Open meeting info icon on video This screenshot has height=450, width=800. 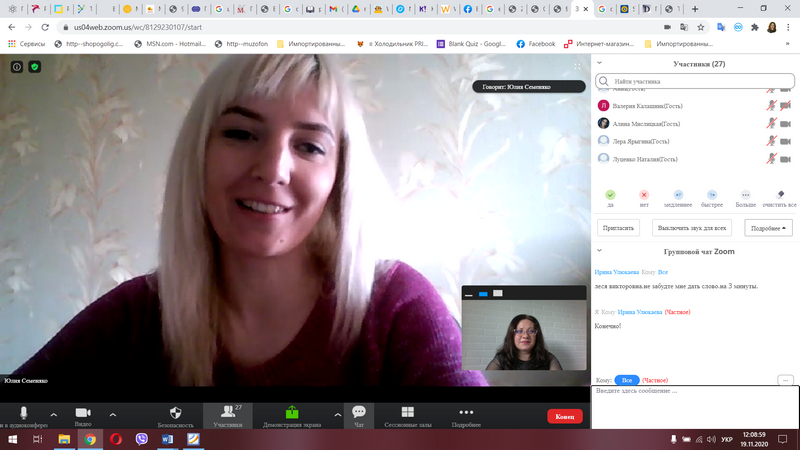click(x=17, y=67)
